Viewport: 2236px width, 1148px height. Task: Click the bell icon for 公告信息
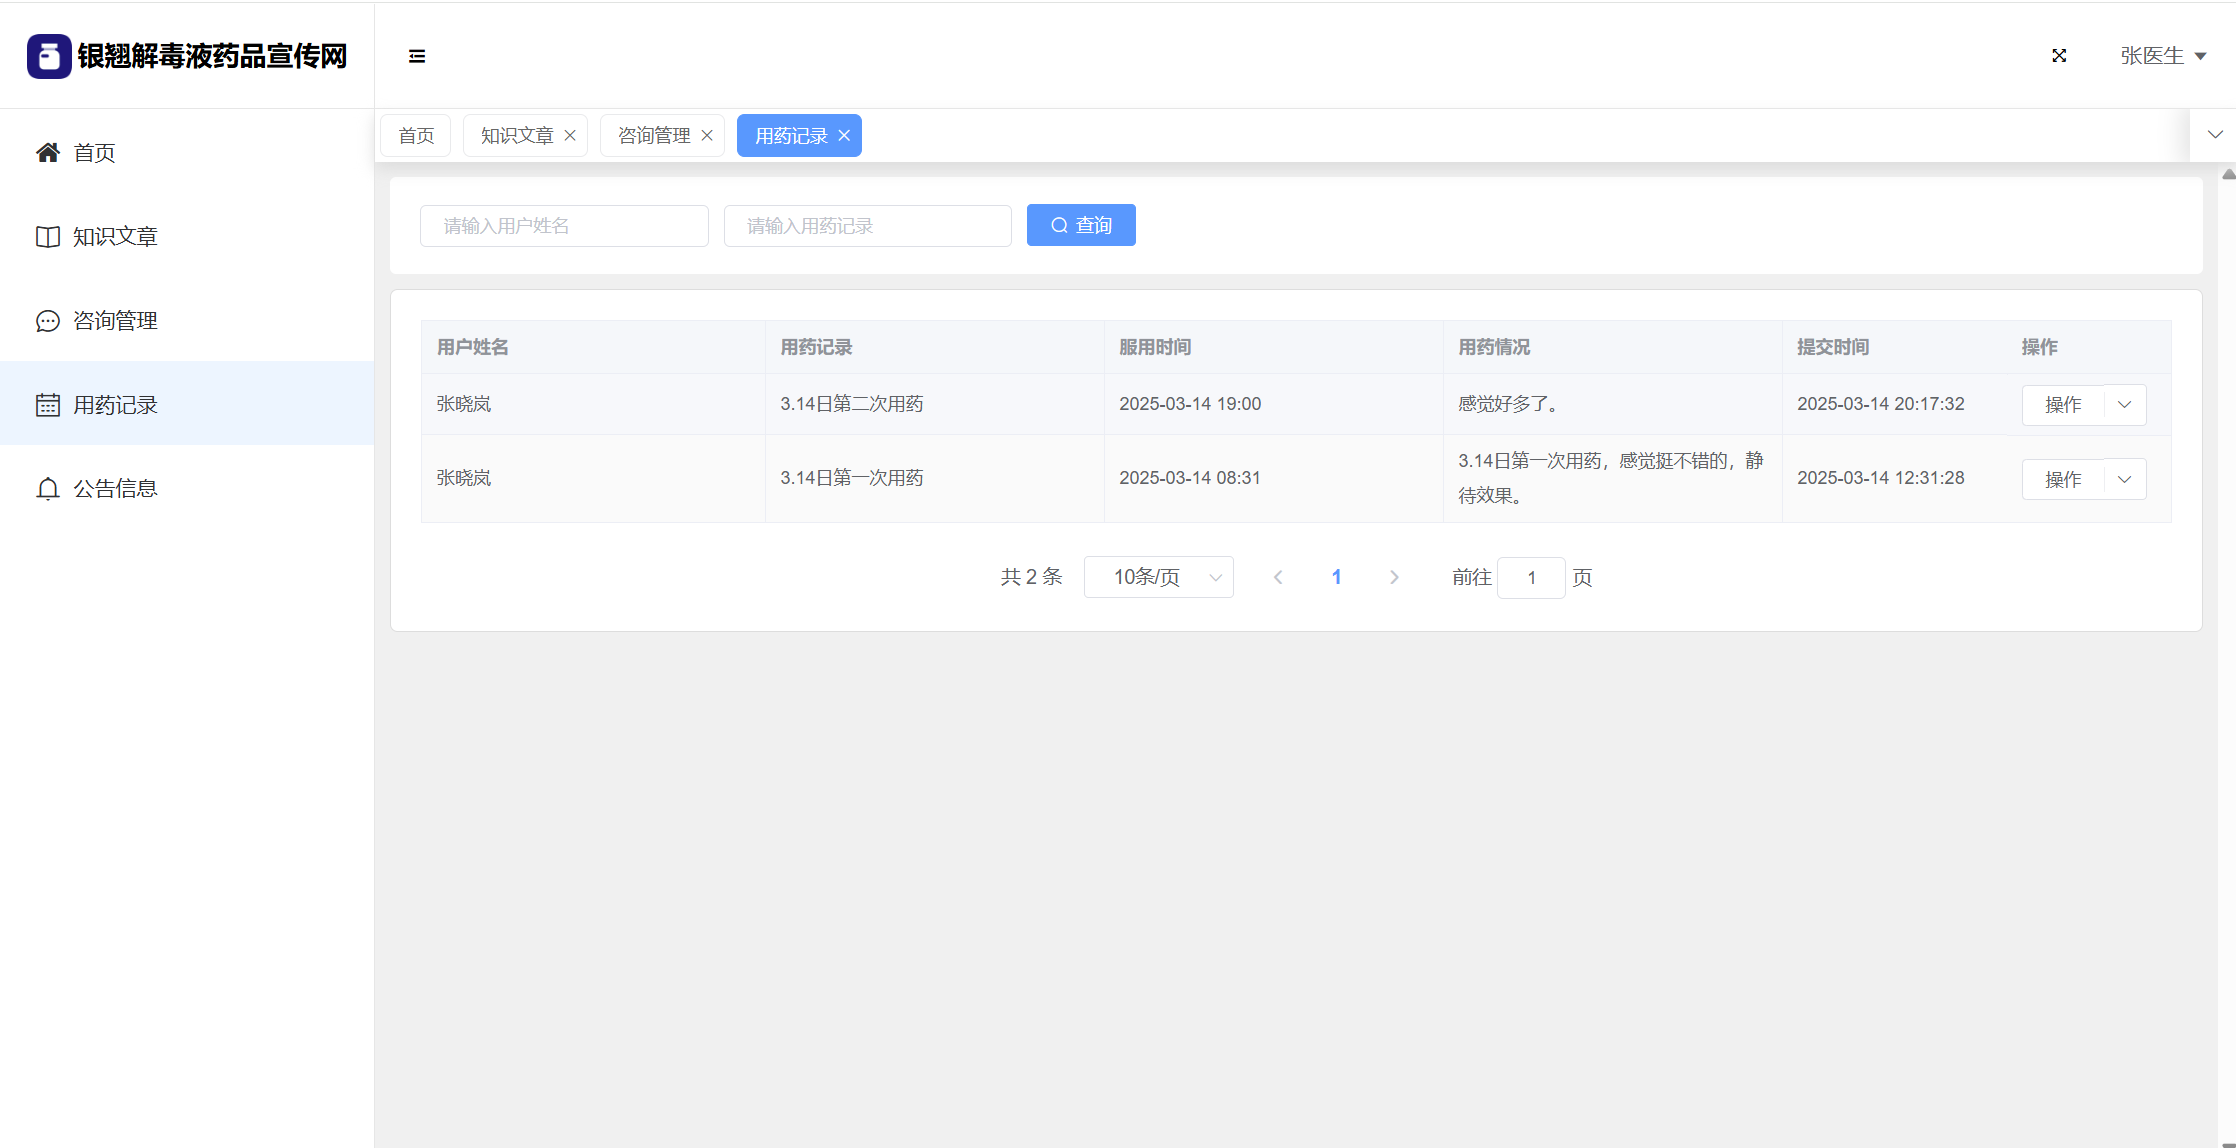click(x=48, y=489)
